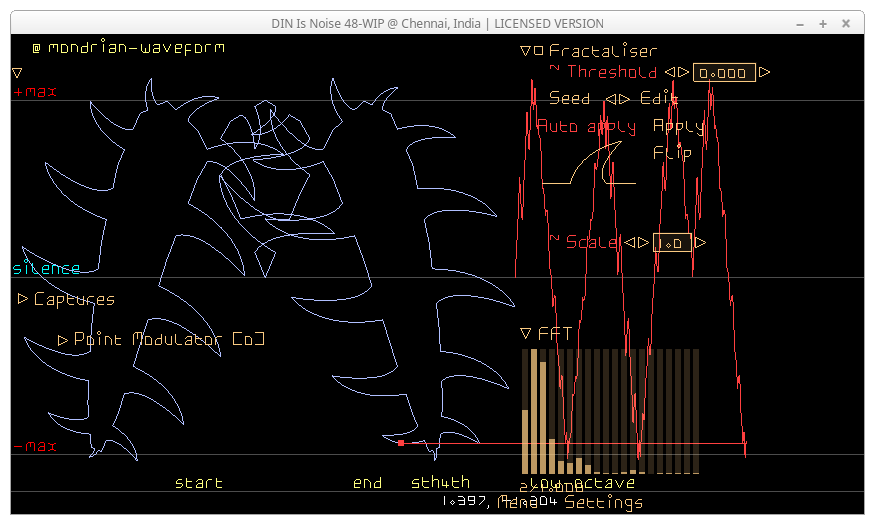Increase Threshold using arrow after value box

coord(764,72)
